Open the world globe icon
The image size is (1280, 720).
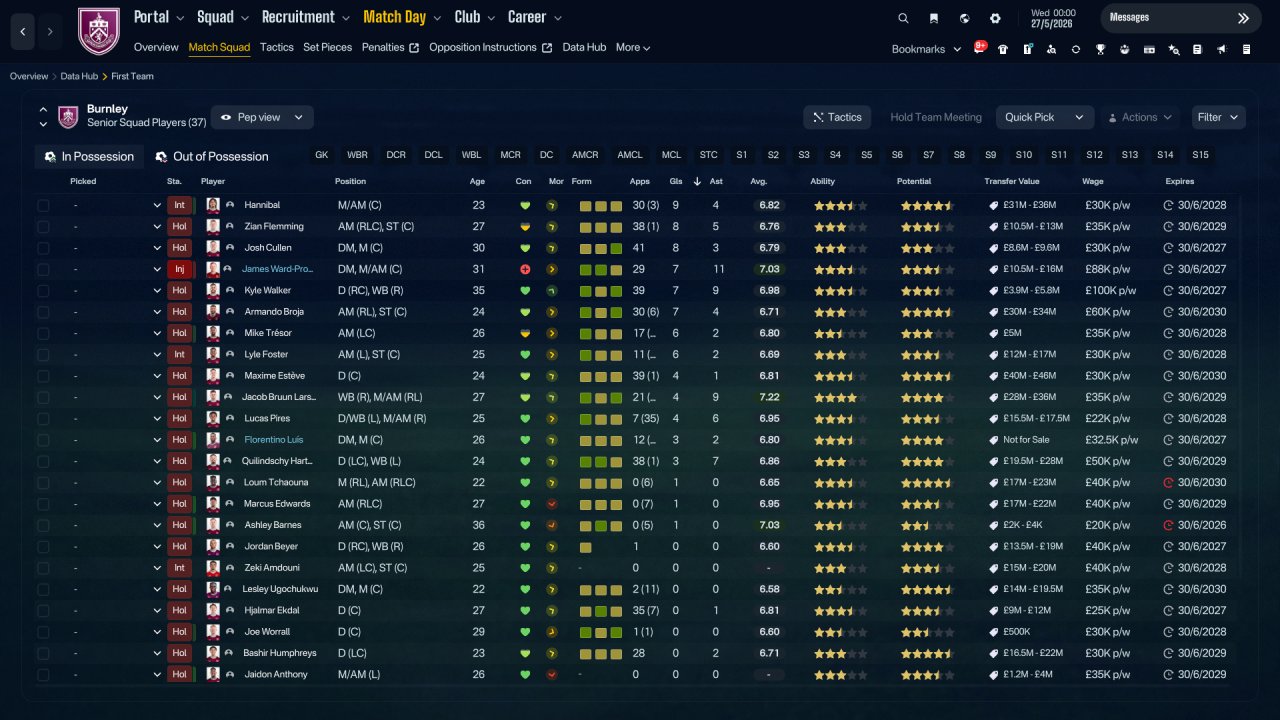click(x=964, y=18)
